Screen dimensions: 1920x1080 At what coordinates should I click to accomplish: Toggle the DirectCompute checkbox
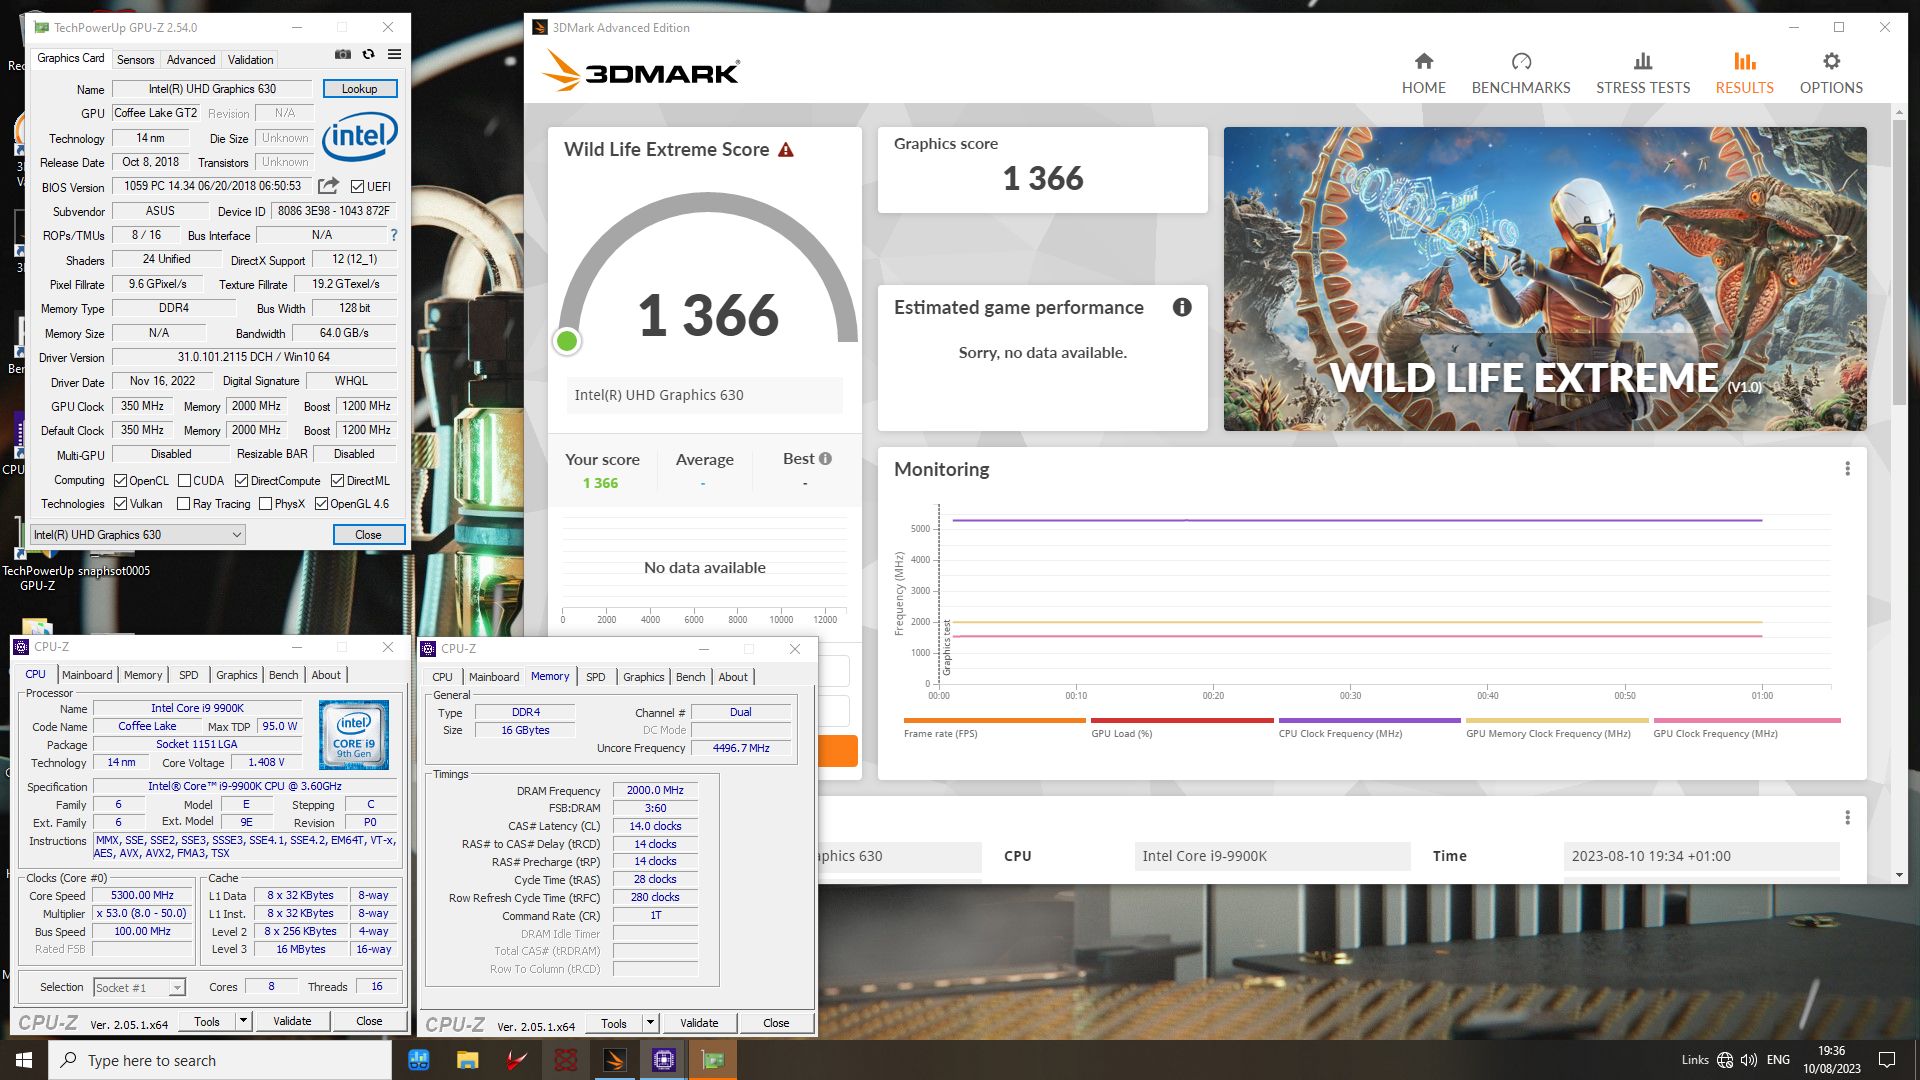[x=241, y=481]
